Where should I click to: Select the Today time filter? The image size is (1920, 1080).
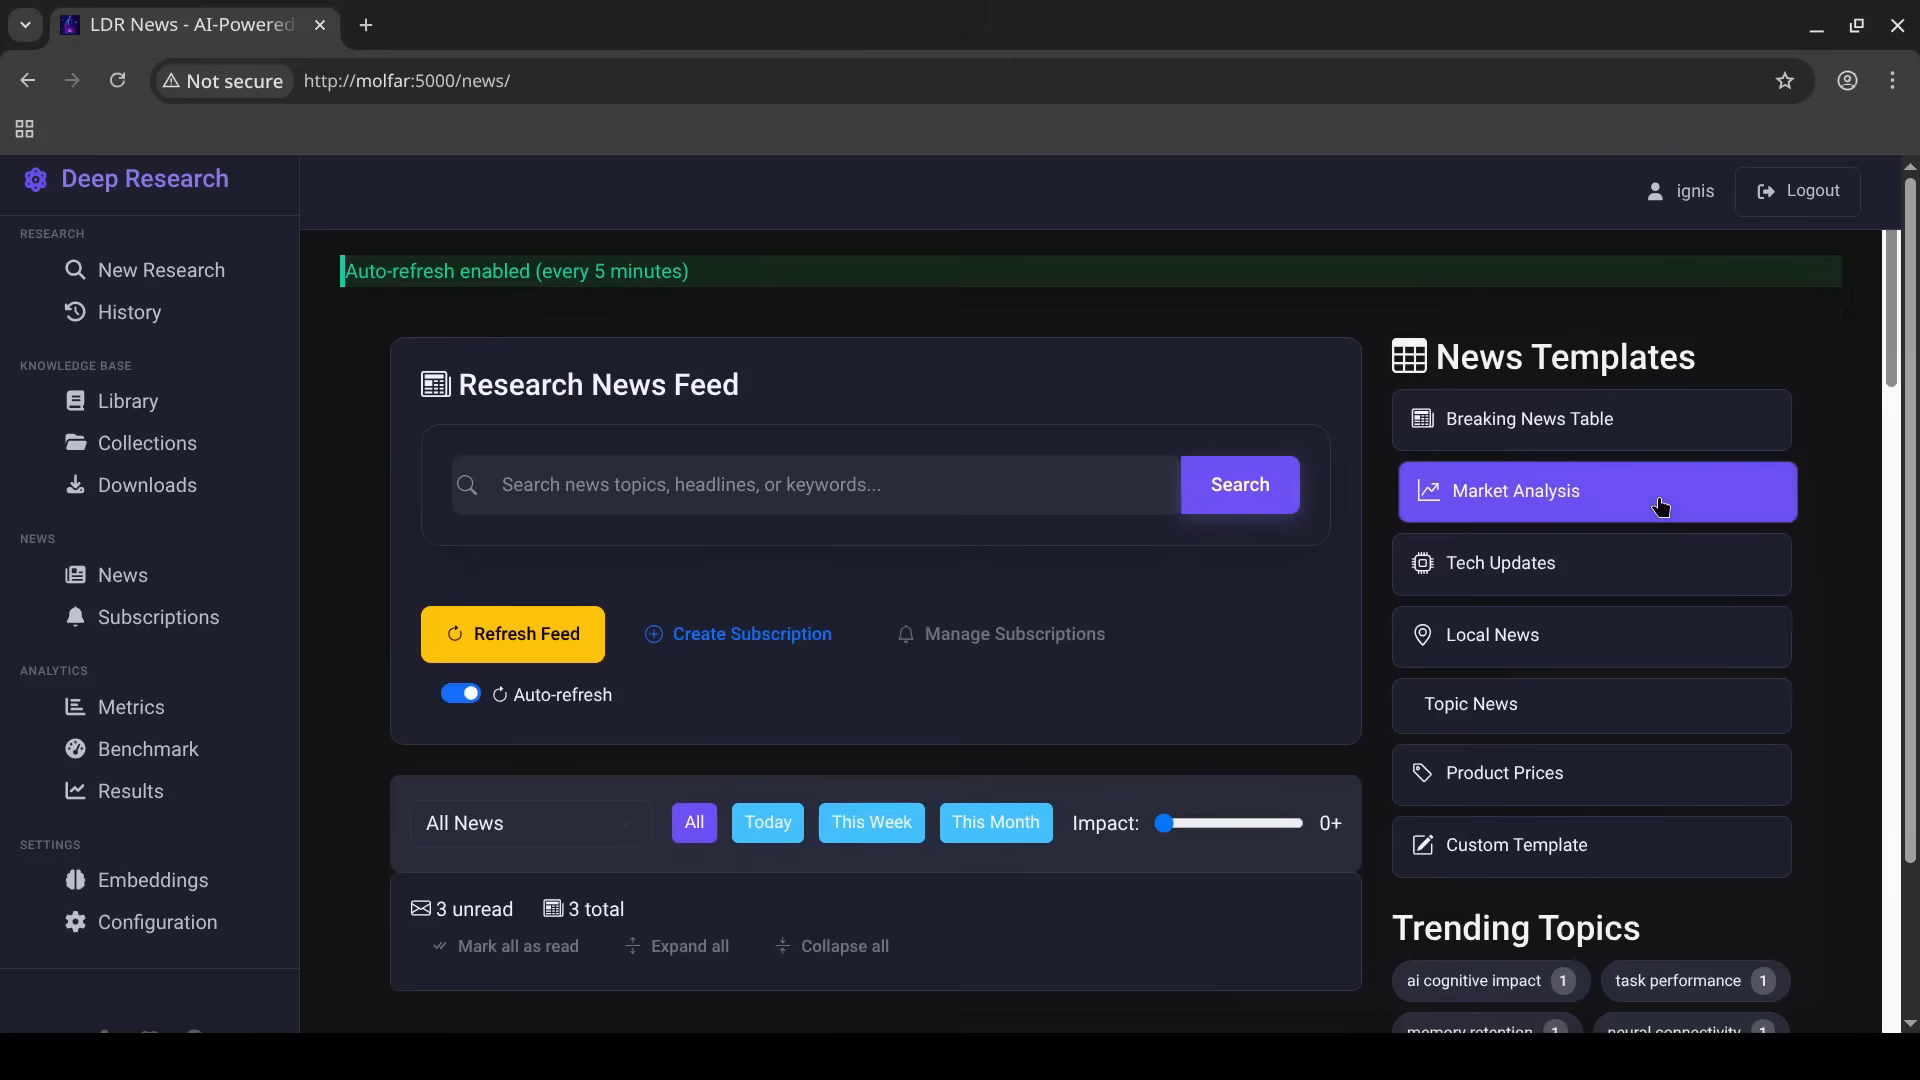coord(768,823)
